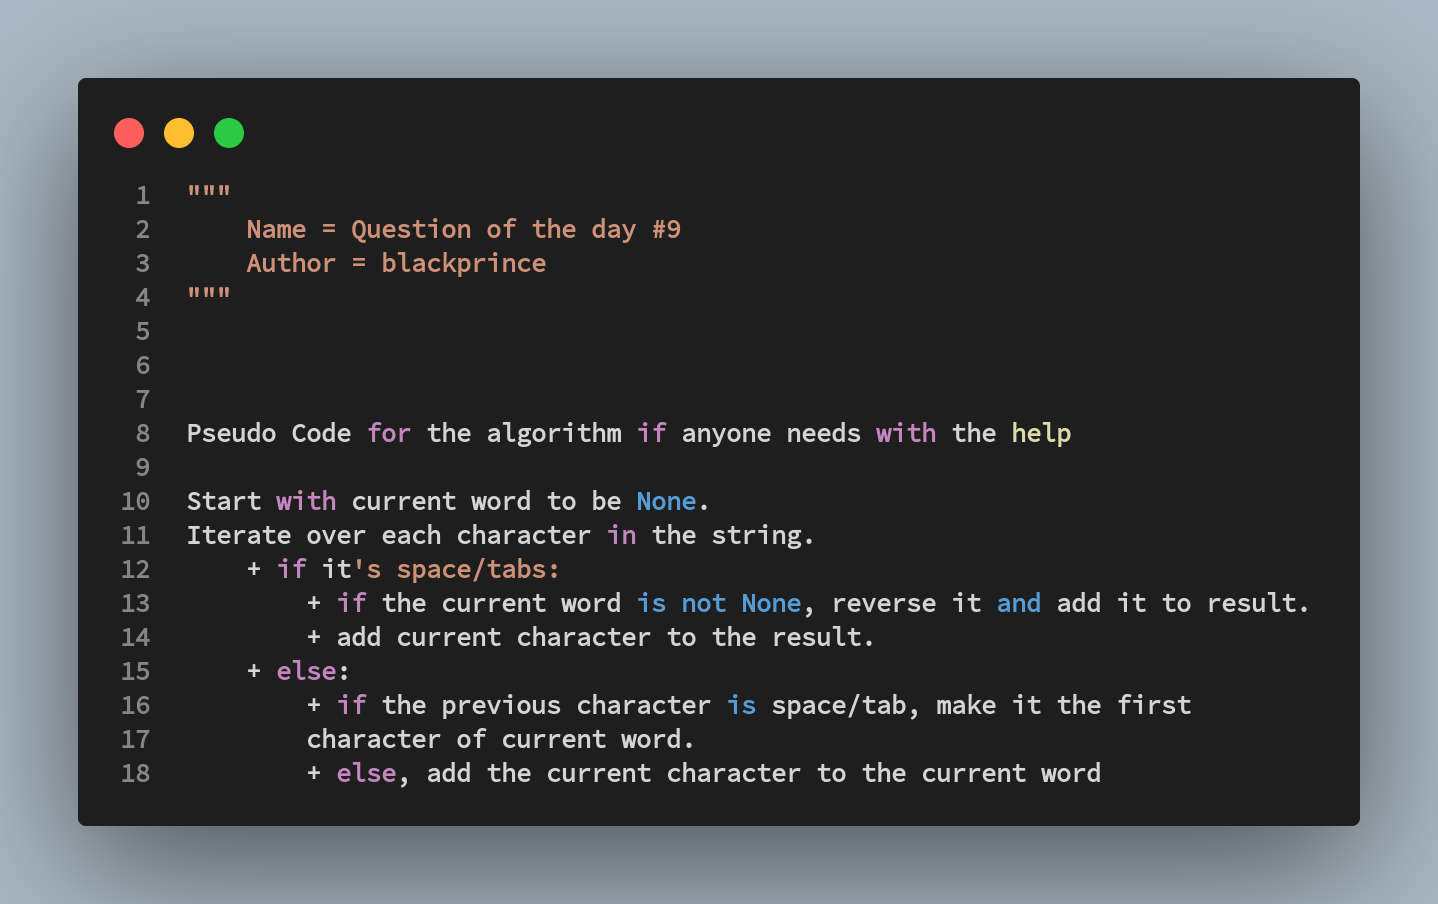Click the 'else:' keyword on line 15

pyautogui.click(x=313, y=671)
